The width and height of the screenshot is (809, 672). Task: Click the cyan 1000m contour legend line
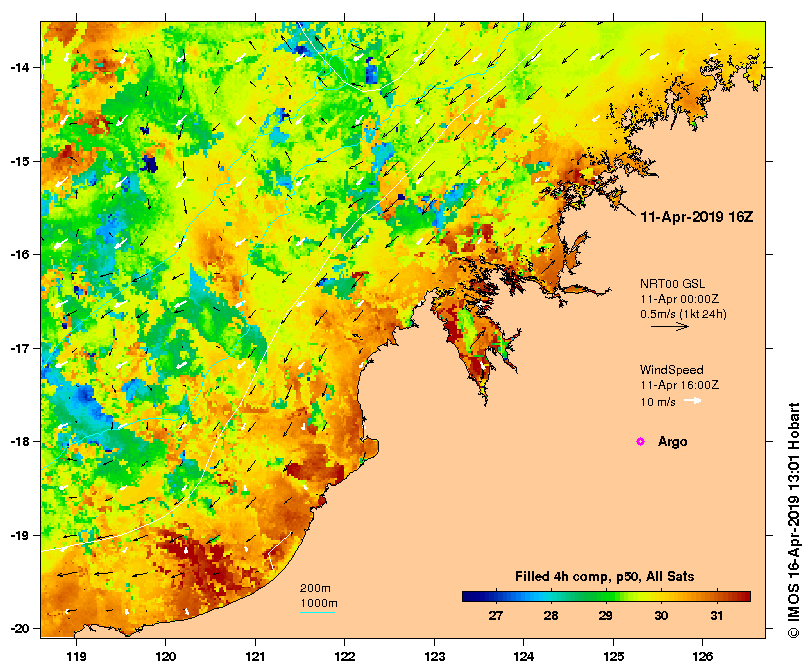pos(318,613)
